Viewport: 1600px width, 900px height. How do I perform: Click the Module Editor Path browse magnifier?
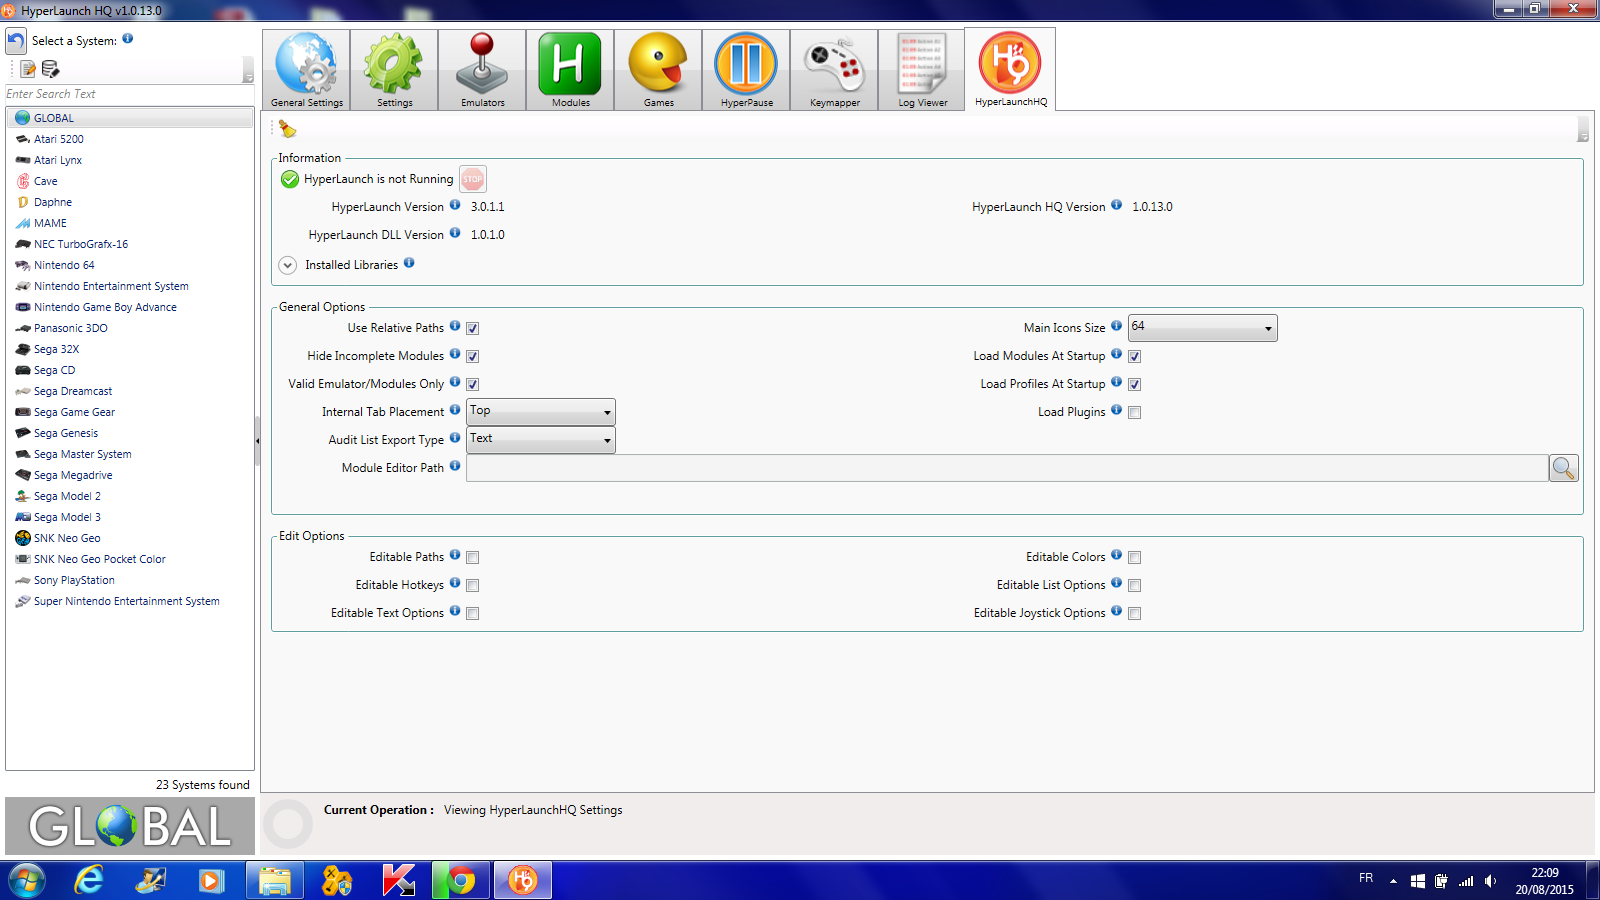1563,468
